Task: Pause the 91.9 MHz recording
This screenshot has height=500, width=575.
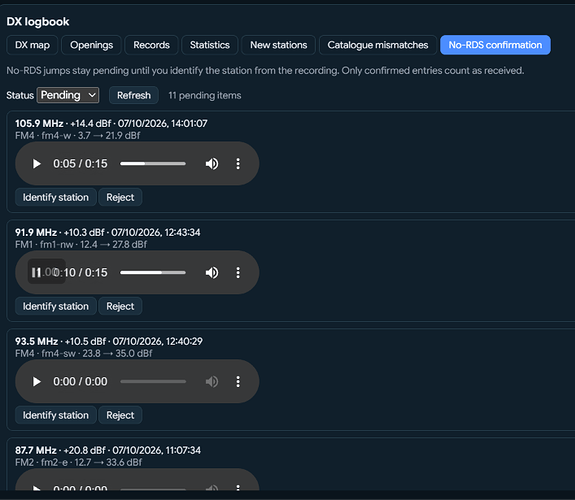Action: click(x=36, y=273)
